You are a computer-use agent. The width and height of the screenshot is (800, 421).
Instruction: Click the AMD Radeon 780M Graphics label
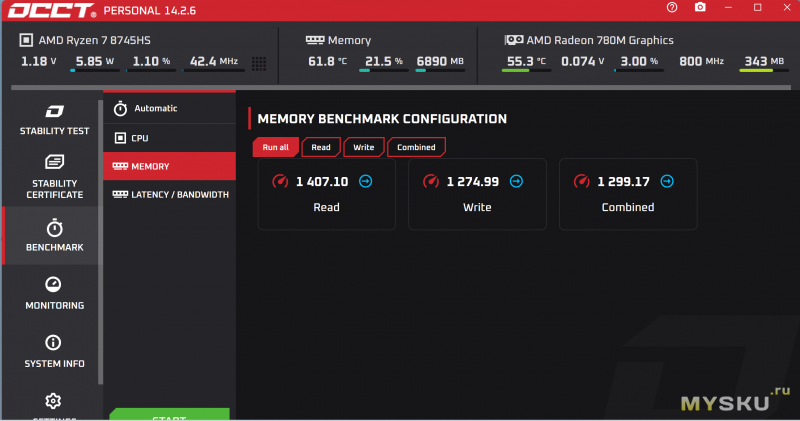[x=600, y=40]
